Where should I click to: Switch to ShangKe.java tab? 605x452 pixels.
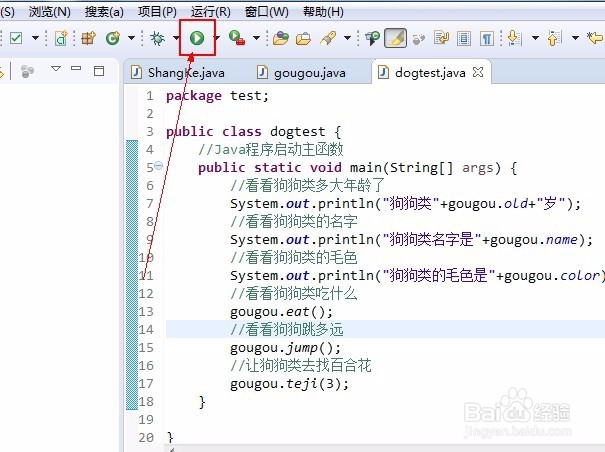[x=178, y=72]
